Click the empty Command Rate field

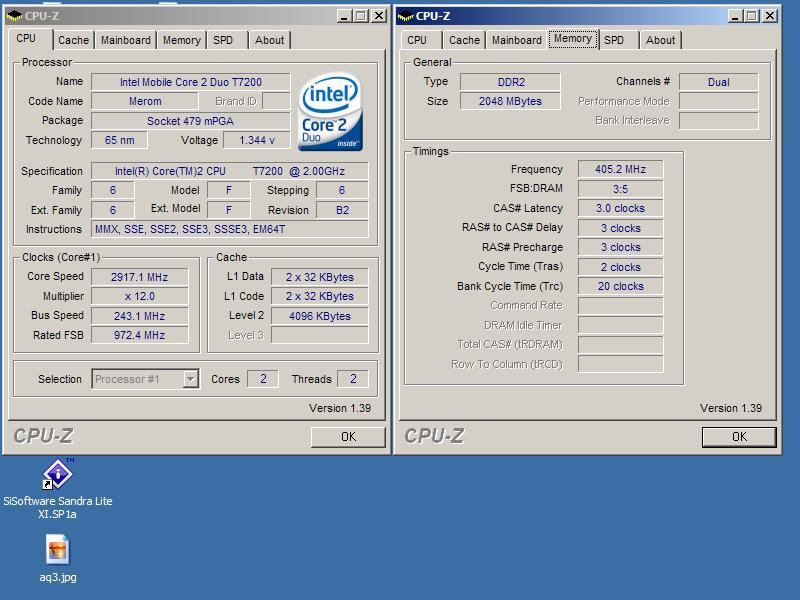pyautogui.click(x=620, y=306)
